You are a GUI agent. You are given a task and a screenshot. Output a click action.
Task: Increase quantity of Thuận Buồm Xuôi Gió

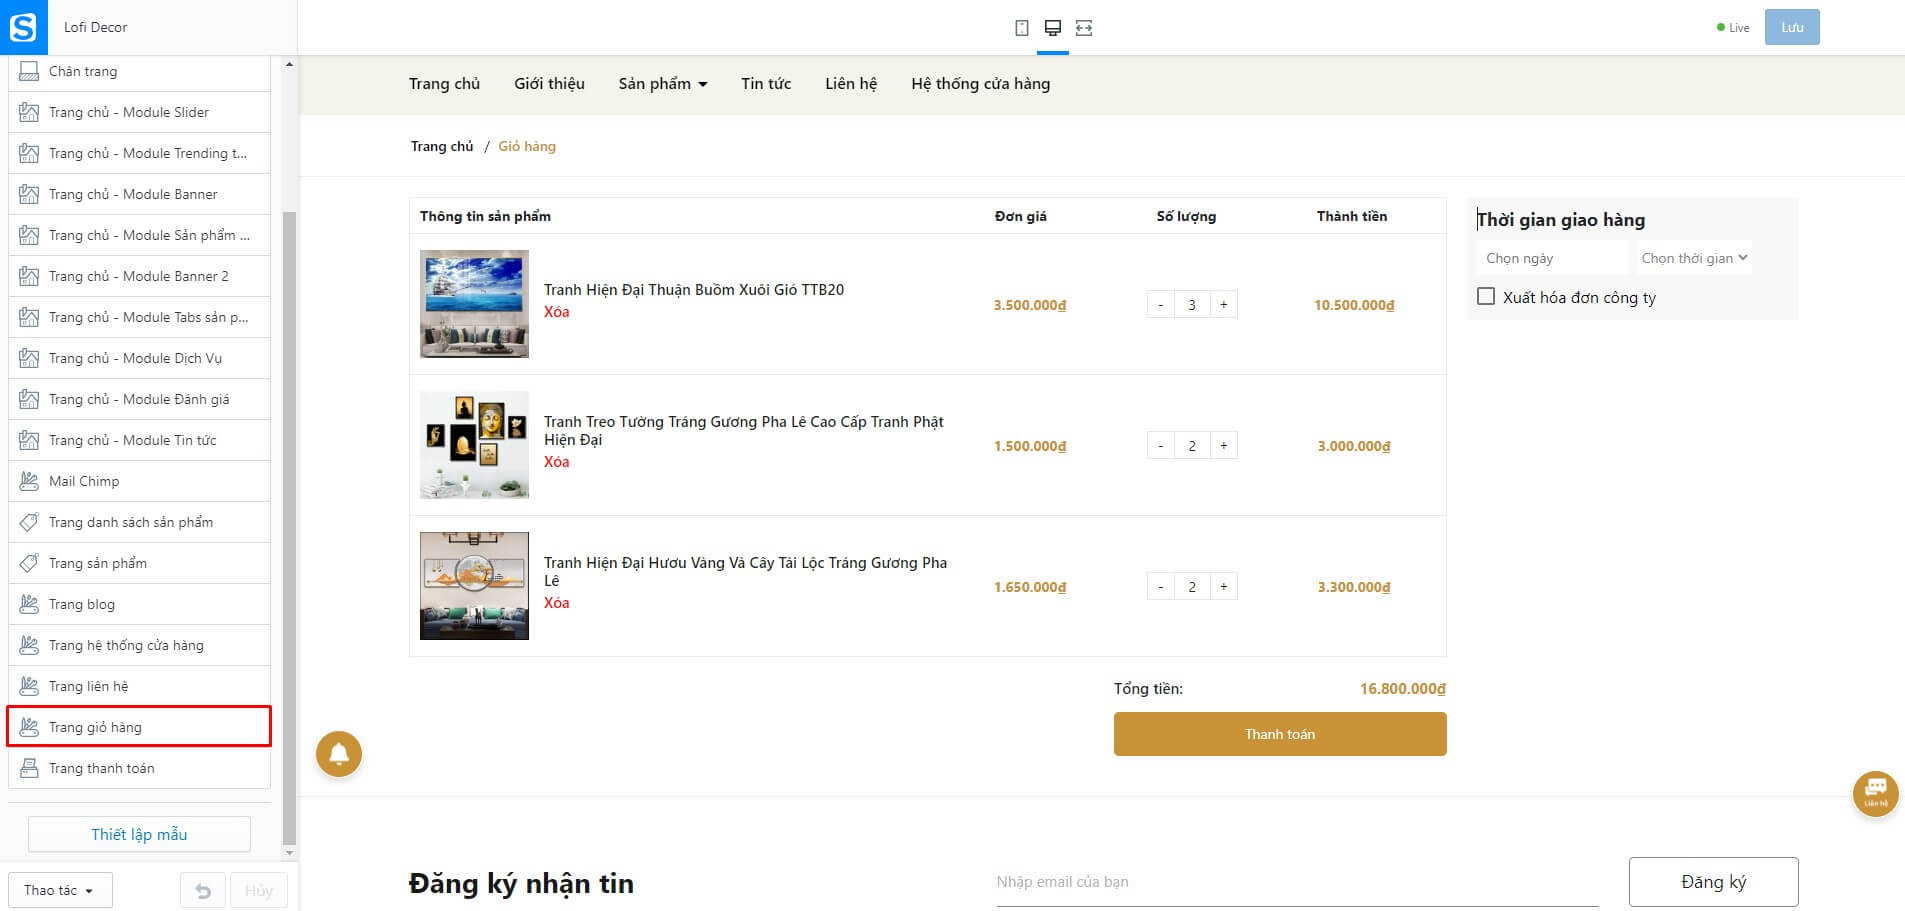pos(1223,305)
